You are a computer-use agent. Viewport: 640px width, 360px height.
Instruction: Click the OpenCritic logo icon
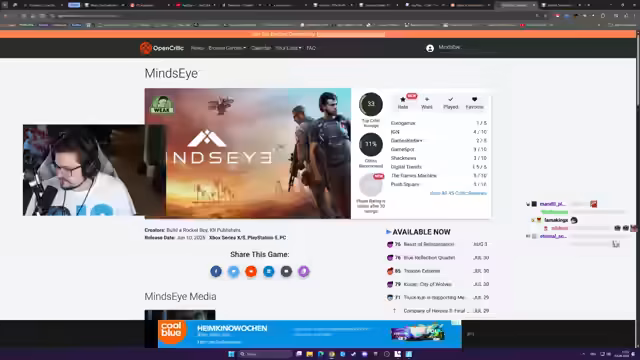[x=146, y=48]
